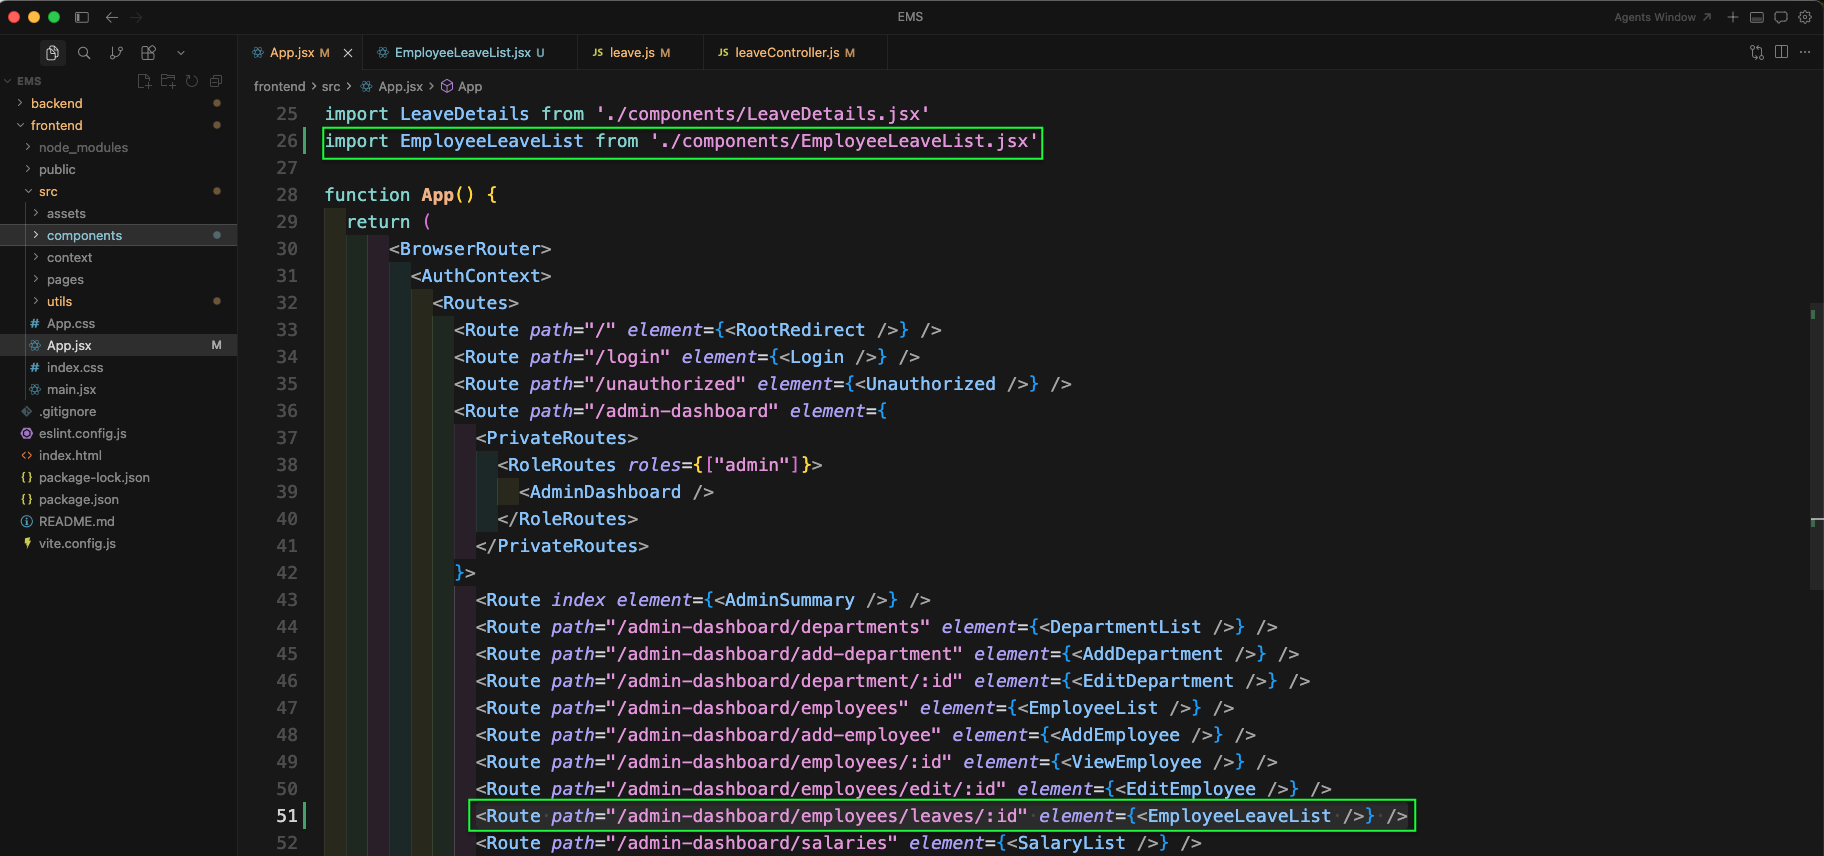1824x856 pixels.
Task: Click the New File icon in EMS explorer
Action: [x=144, y=81]
